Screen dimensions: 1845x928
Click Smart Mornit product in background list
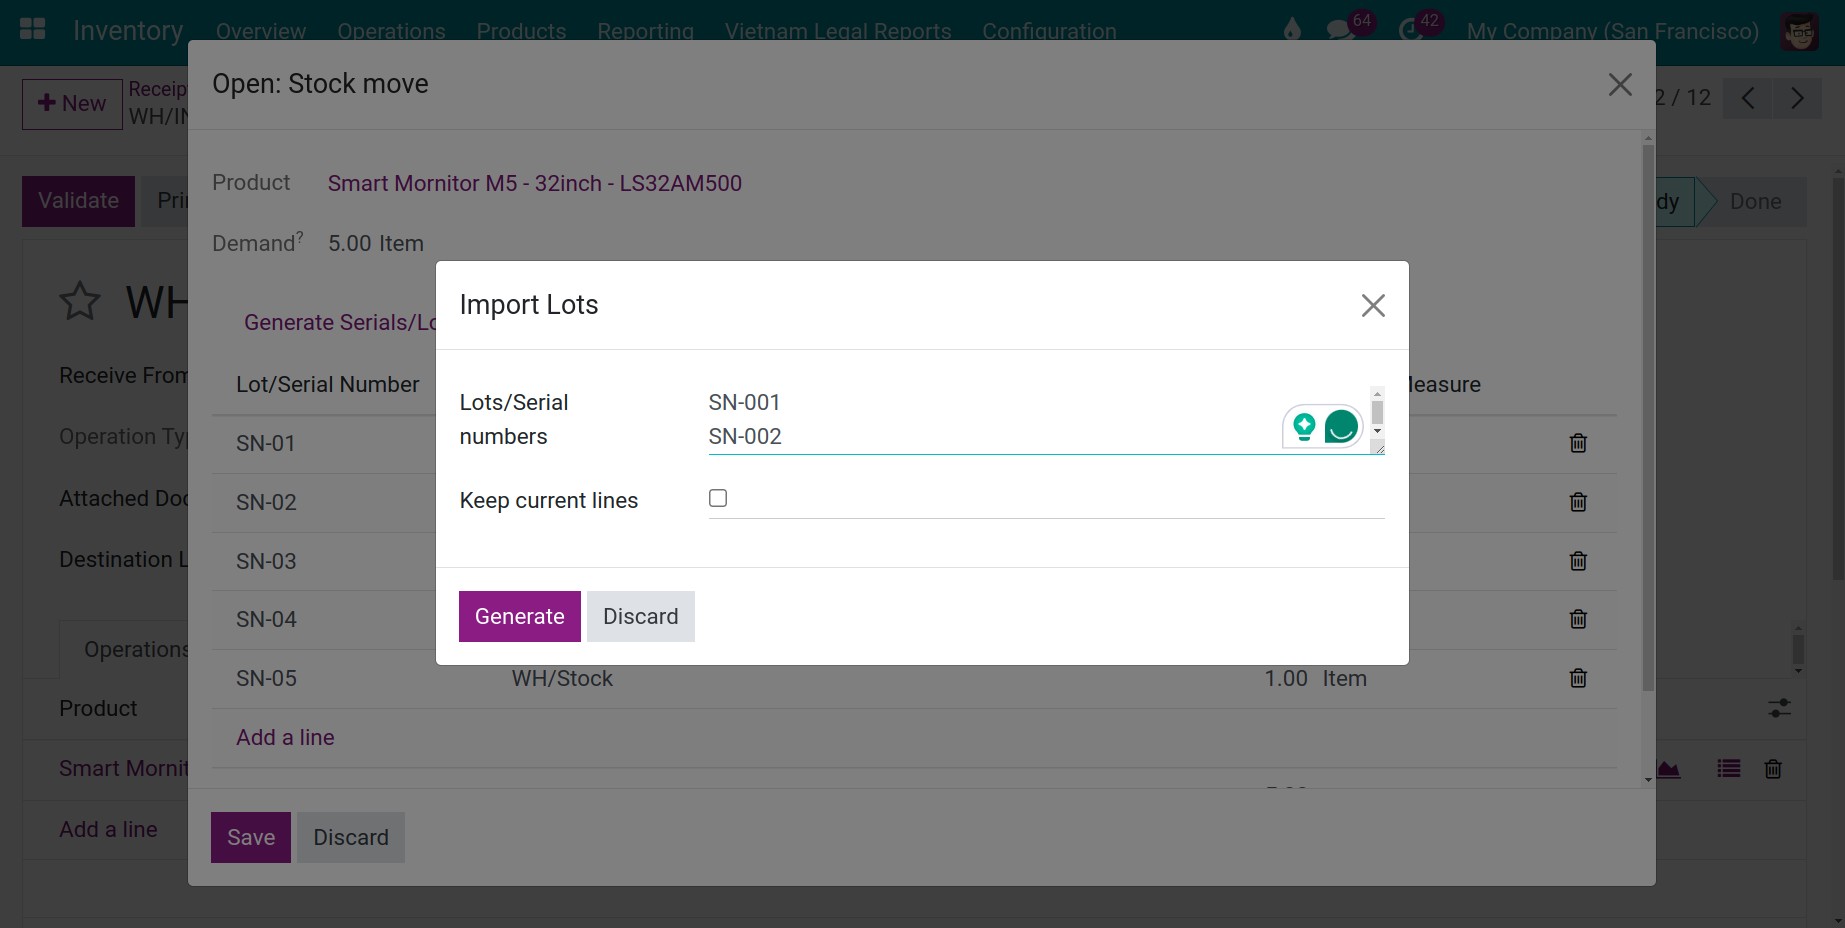(123, 768)
